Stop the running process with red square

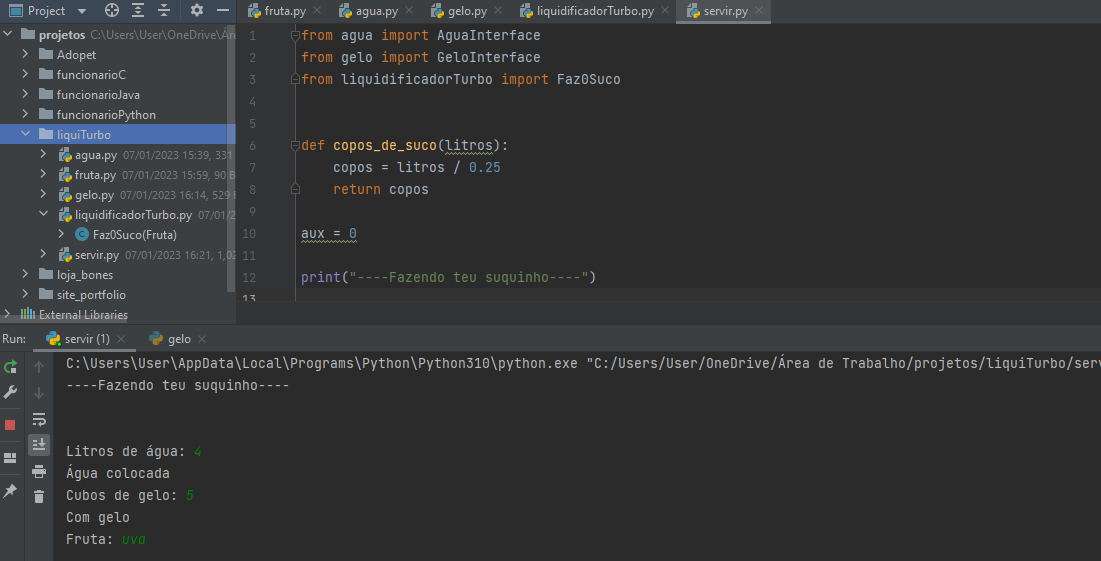click(x=11, y=424)
